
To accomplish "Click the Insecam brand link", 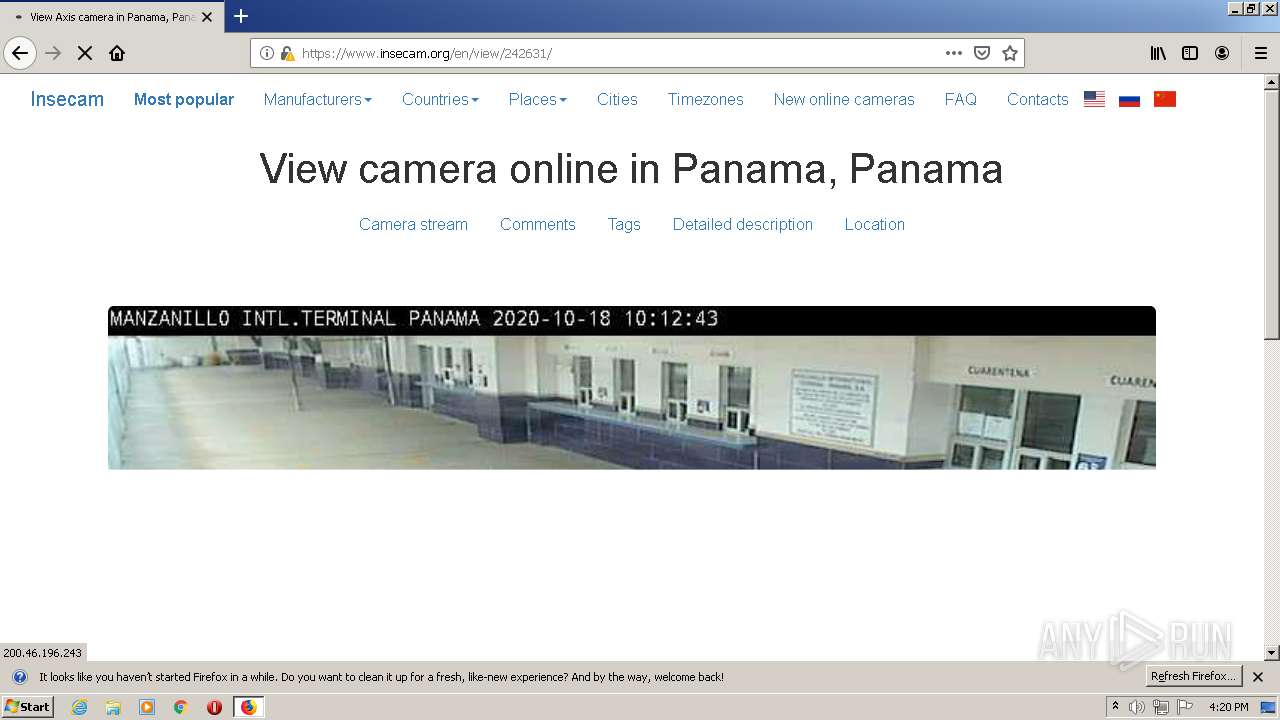I will (x=67, y=99).
